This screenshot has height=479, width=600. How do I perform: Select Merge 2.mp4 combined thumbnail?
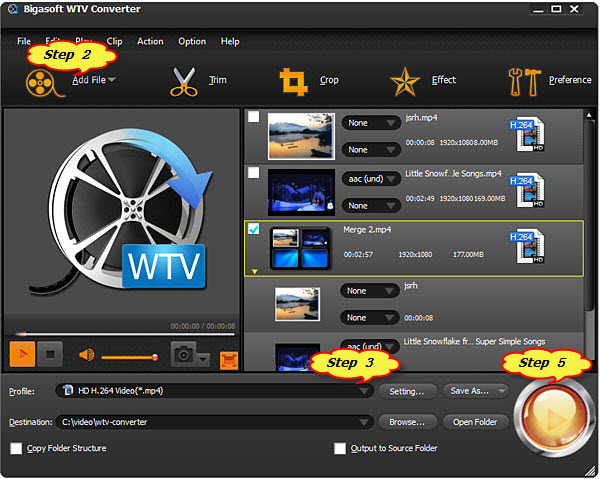[300, 249]
